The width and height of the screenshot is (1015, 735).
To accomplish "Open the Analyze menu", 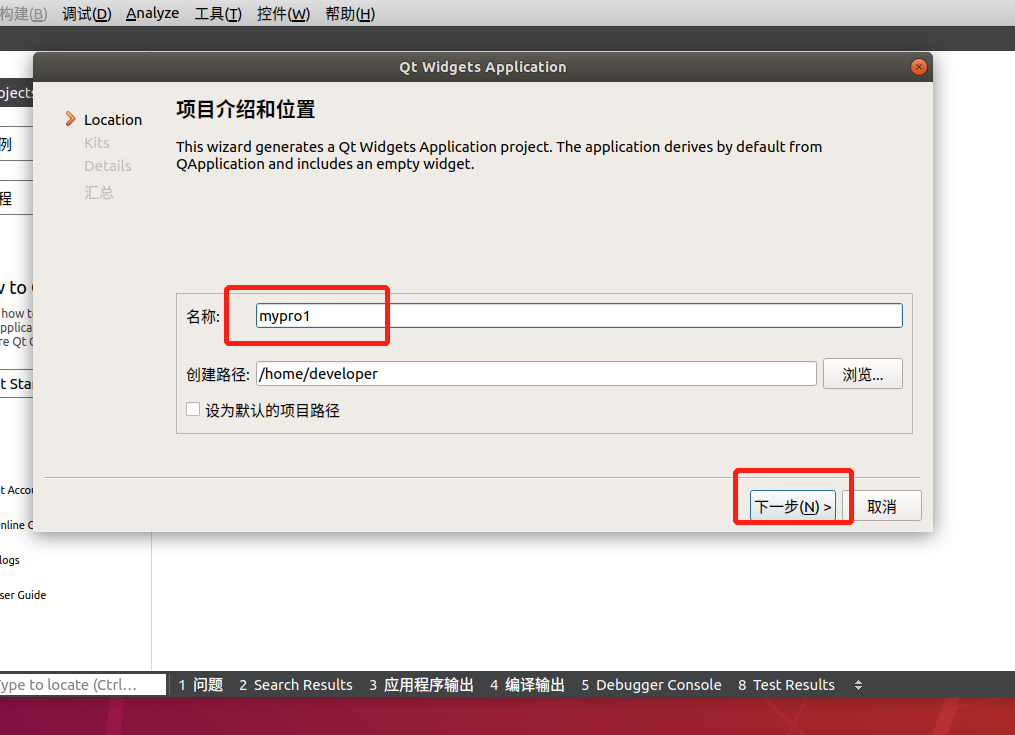I will click(x=152, y=14).
